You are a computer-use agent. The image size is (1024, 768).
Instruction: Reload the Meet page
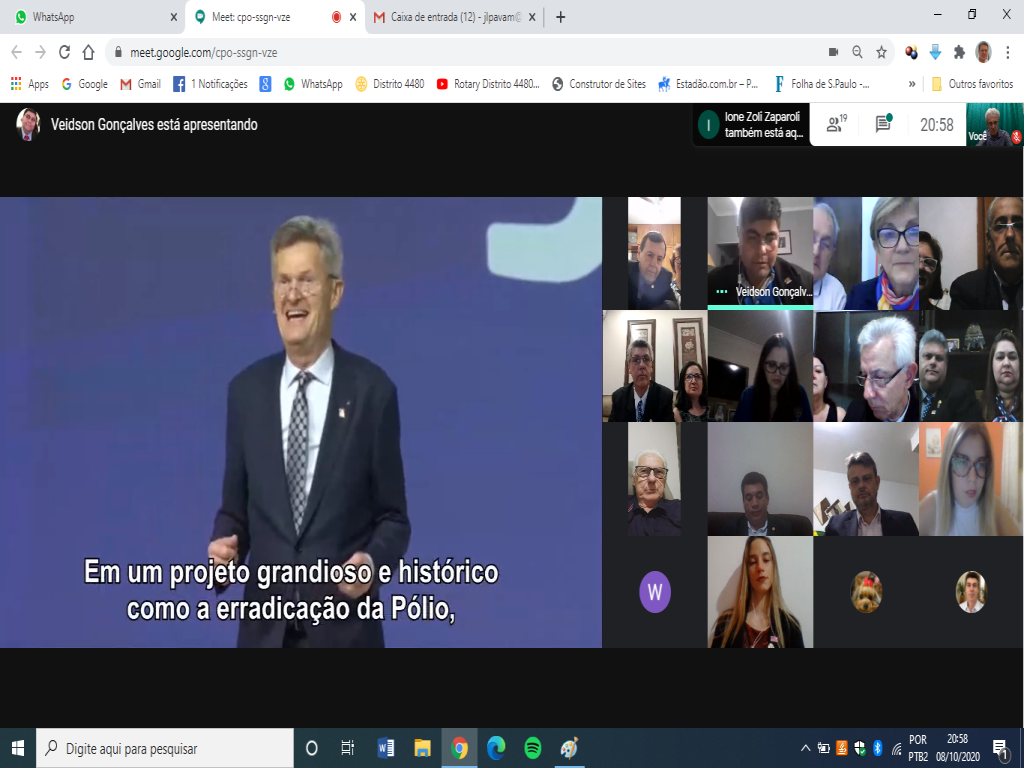click(x=65, y=52)
